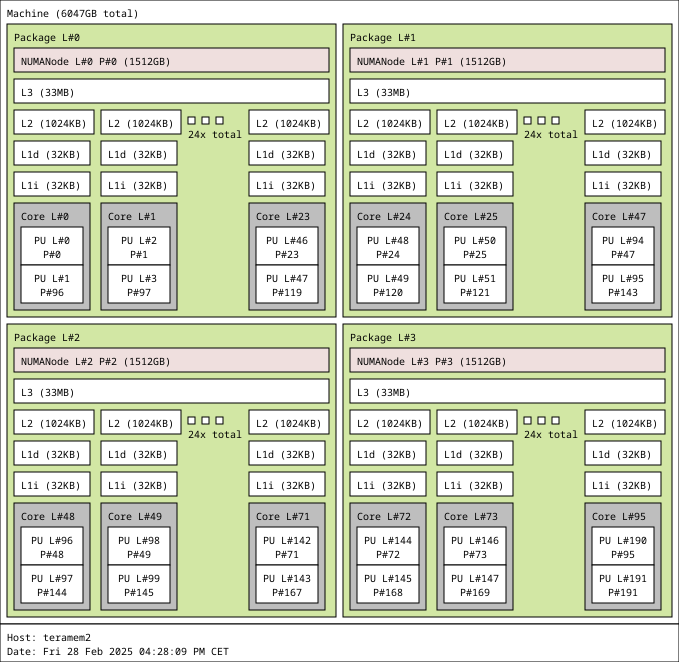Viewport: 679px width, 662px height.
Task: Select PU L#1 P#96 in Core L#0
Action: coord(52,285)
